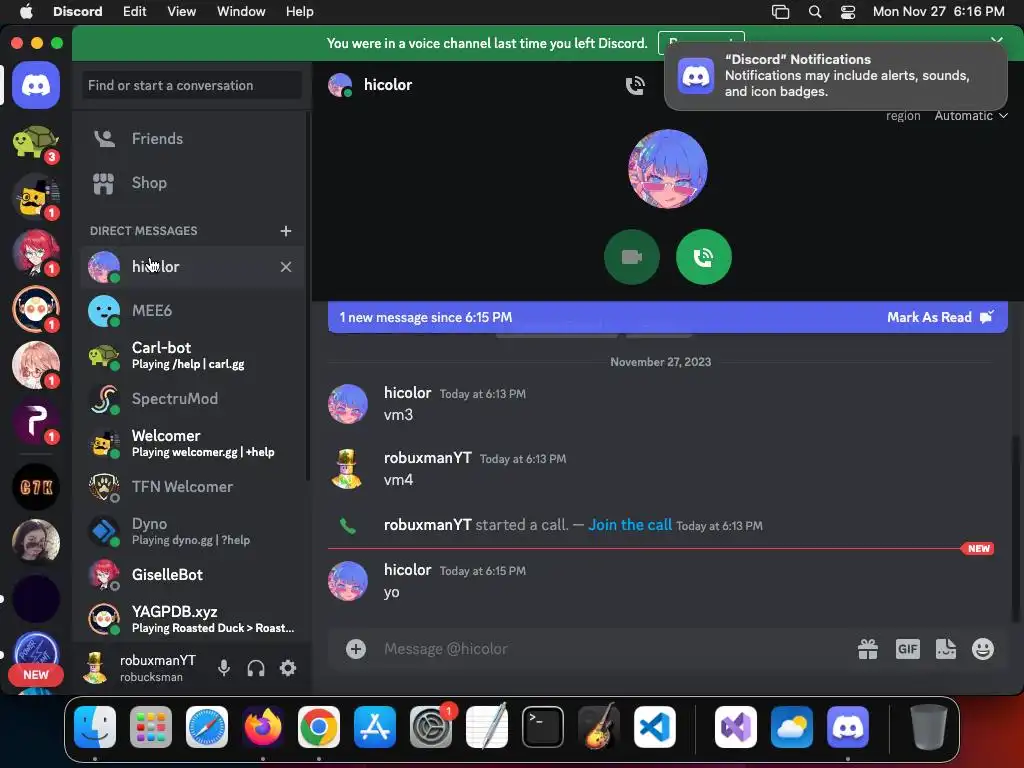Select the hicolor conversation
Image resolution: width=1024 pixels, height=768 pixels.
pyautogui.click(x=193, y=266)
